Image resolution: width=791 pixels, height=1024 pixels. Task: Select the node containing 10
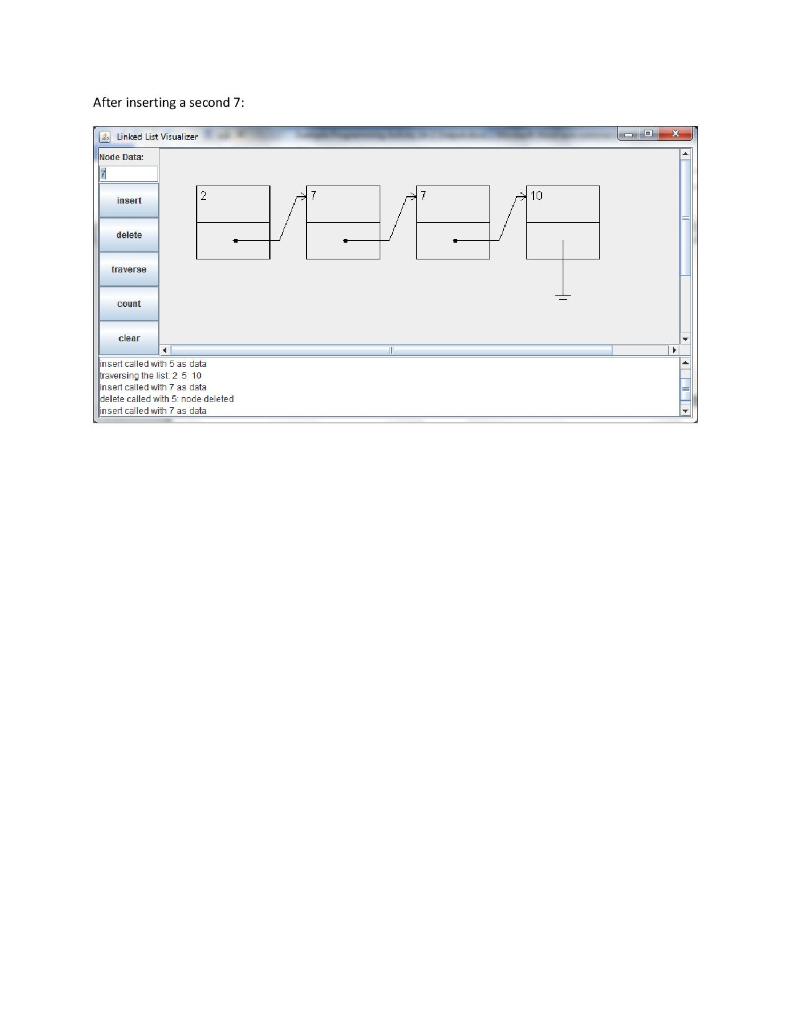click(x=563, y=223)
